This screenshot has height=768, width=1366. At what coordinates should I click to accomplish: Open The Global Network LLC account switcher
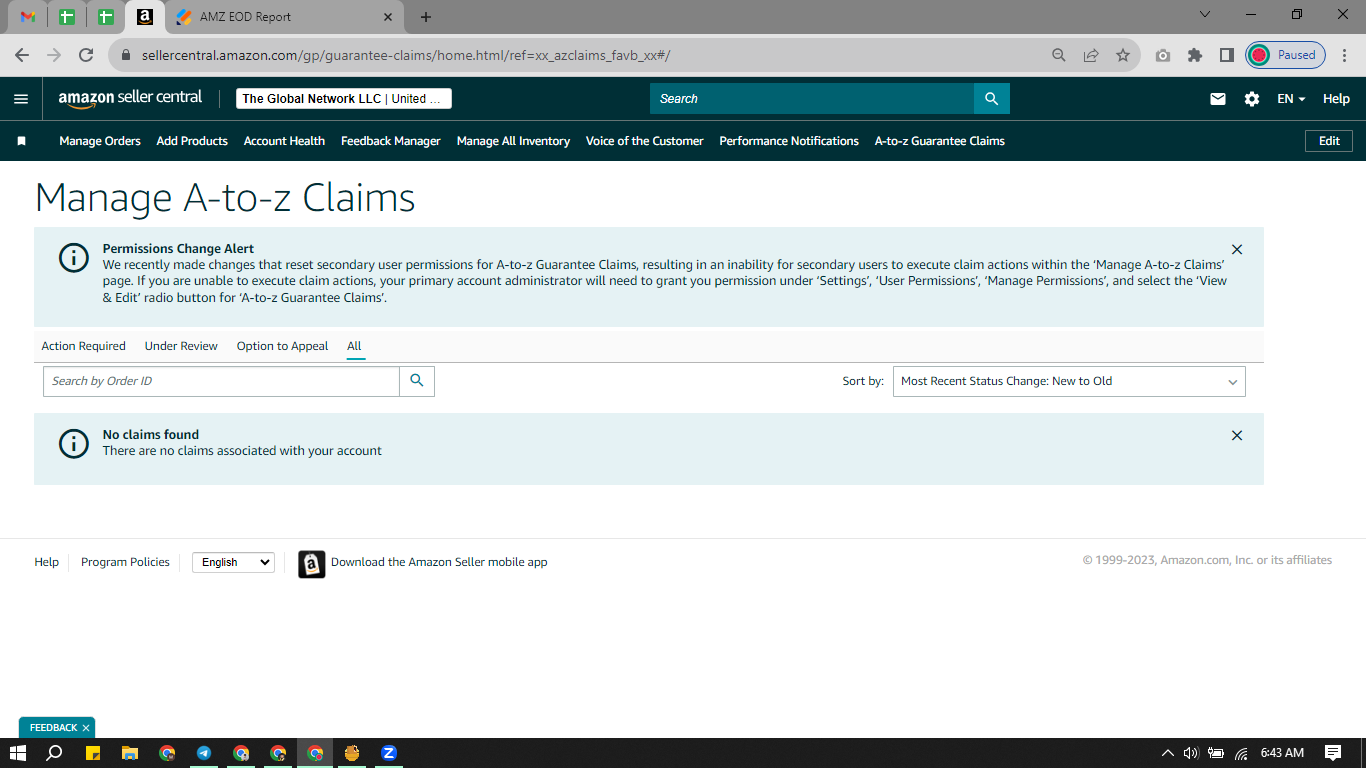point(344,99)
